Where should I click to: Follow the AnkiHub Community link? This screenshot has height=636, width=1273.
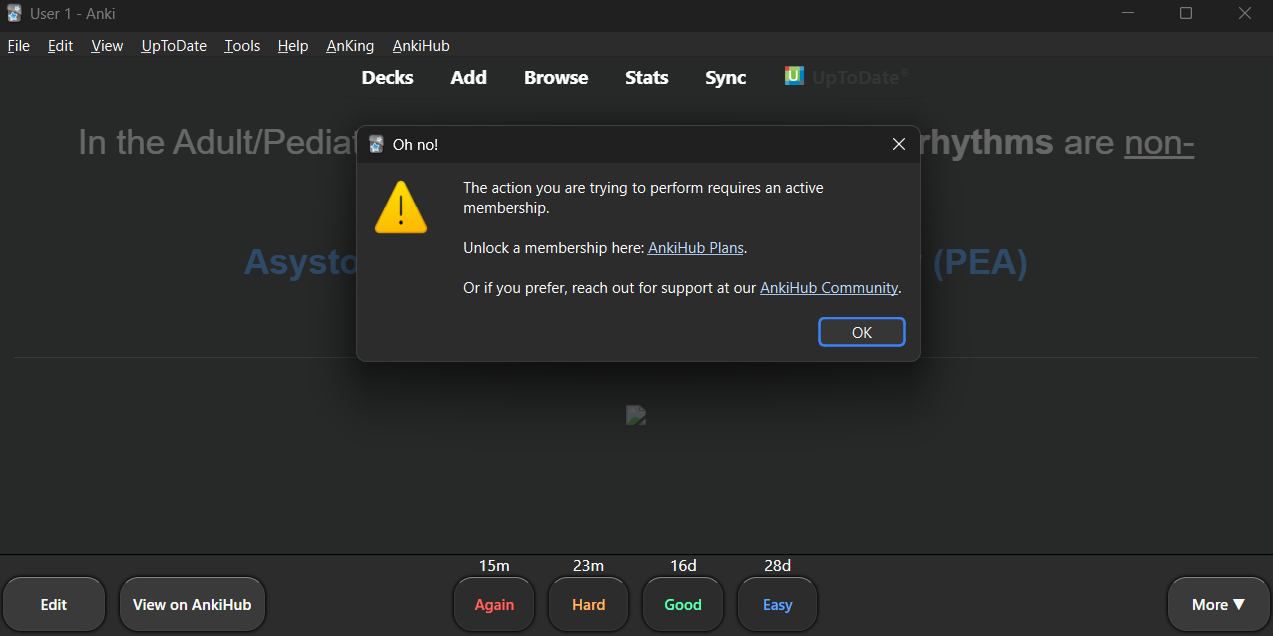[829, 288]
